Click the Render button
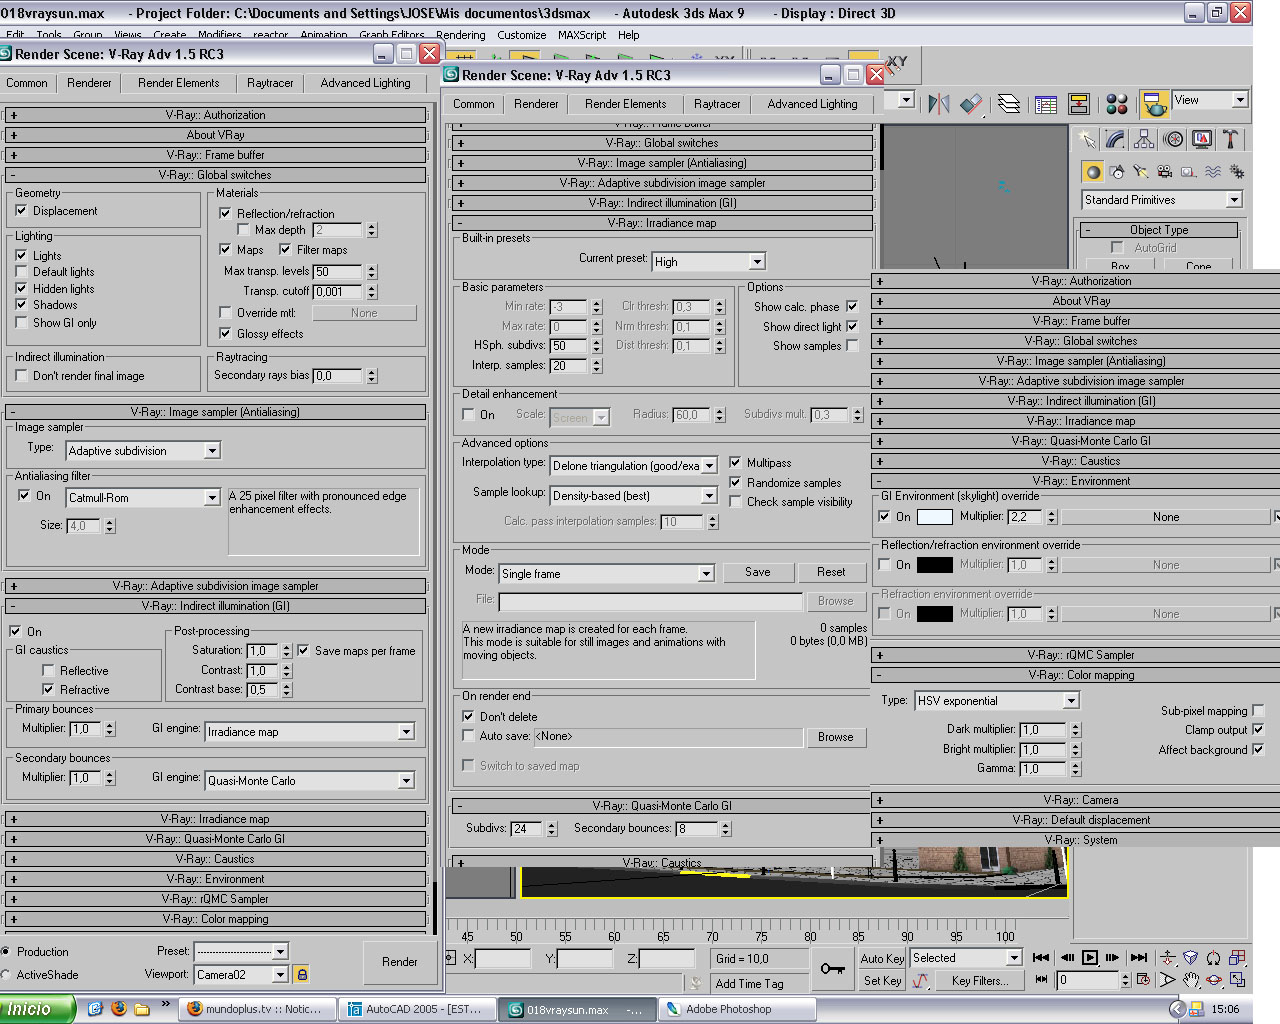This screenshot has height=1024, width=1280. pos(400,962)
